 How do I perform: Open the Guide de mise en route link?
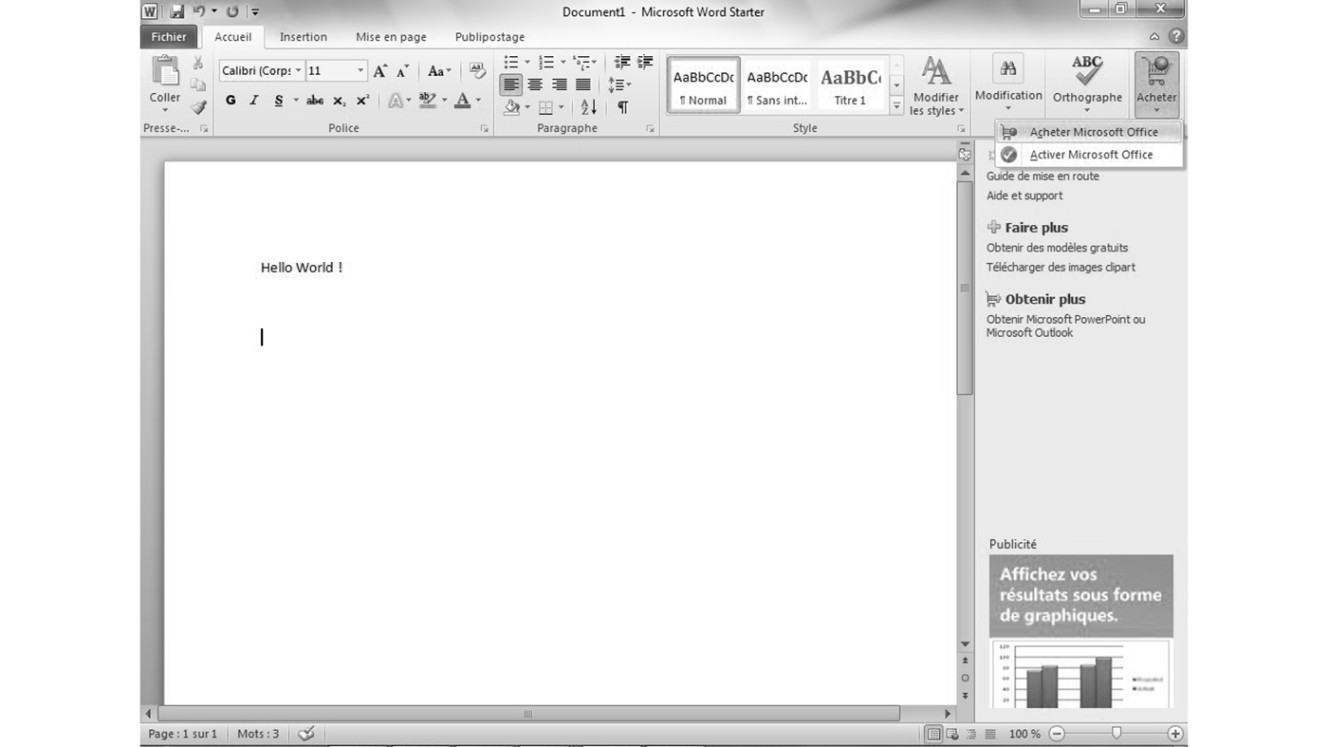[1043, 176]
